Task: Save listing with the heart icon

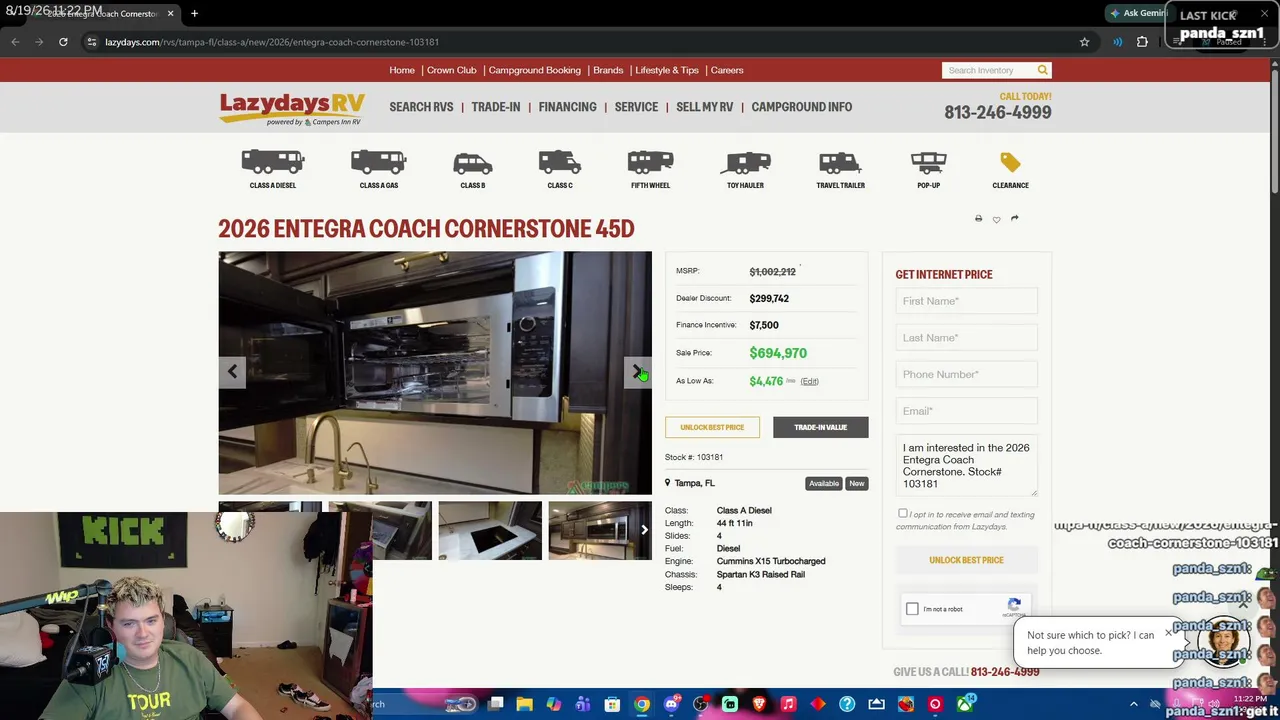Action: pos(996,219)
